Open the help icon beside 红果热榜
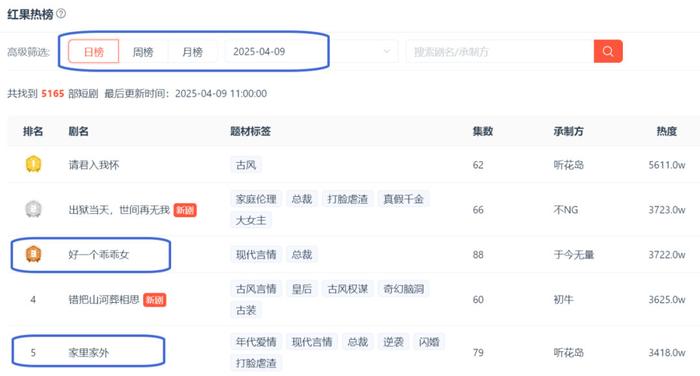This screenshot has width=700, height=376. click(62, 14)
